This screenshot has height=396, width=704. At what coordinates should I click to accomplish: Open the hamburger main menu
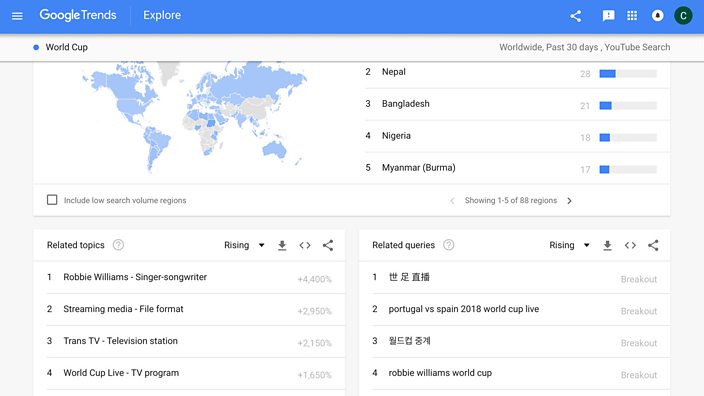[x=17, y=16]
